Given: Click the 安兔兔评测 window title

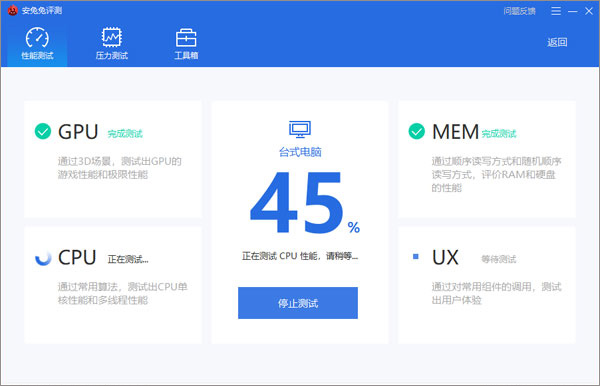Looking at the screenshot, I should [42, 10].
